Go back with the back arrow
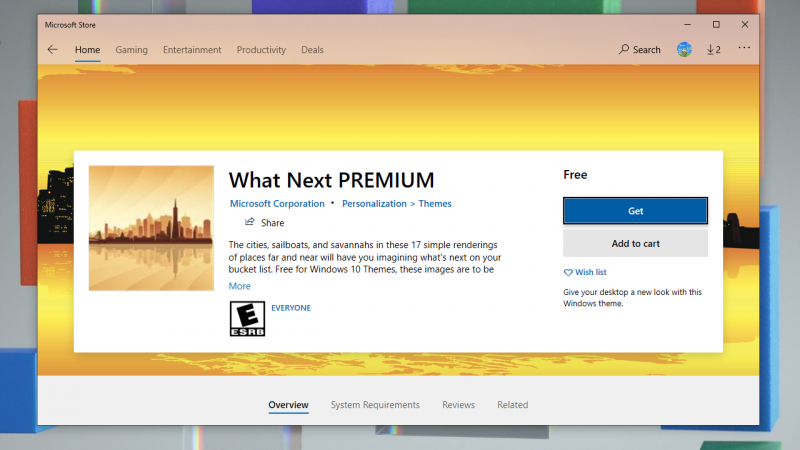800x450 pixels. (53, 49)
